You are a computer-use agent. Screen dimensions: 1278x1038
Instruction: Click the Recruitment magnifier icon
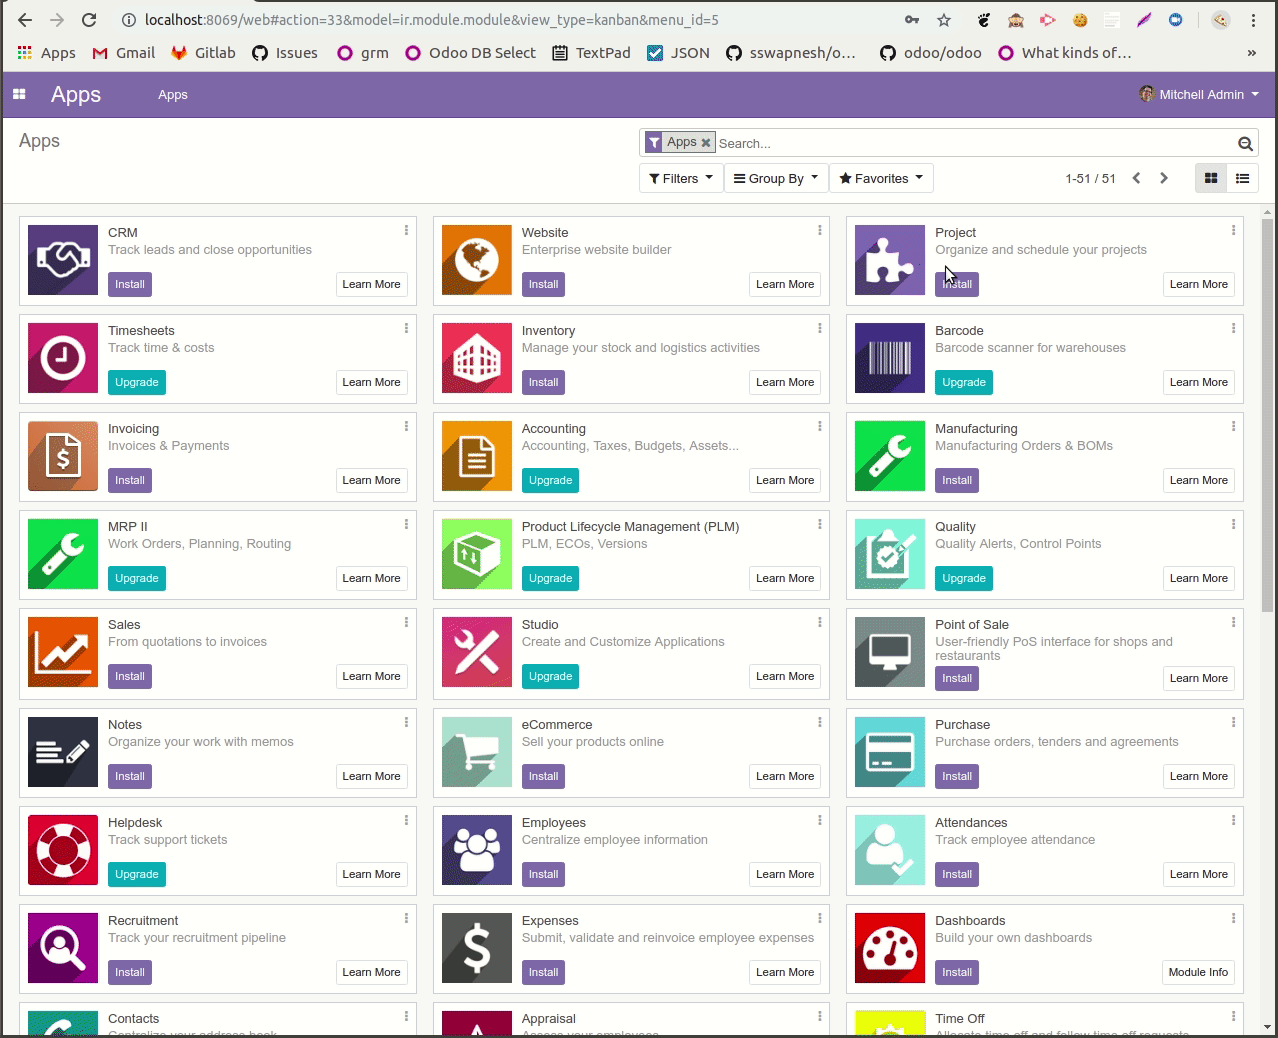coord(63,948)
